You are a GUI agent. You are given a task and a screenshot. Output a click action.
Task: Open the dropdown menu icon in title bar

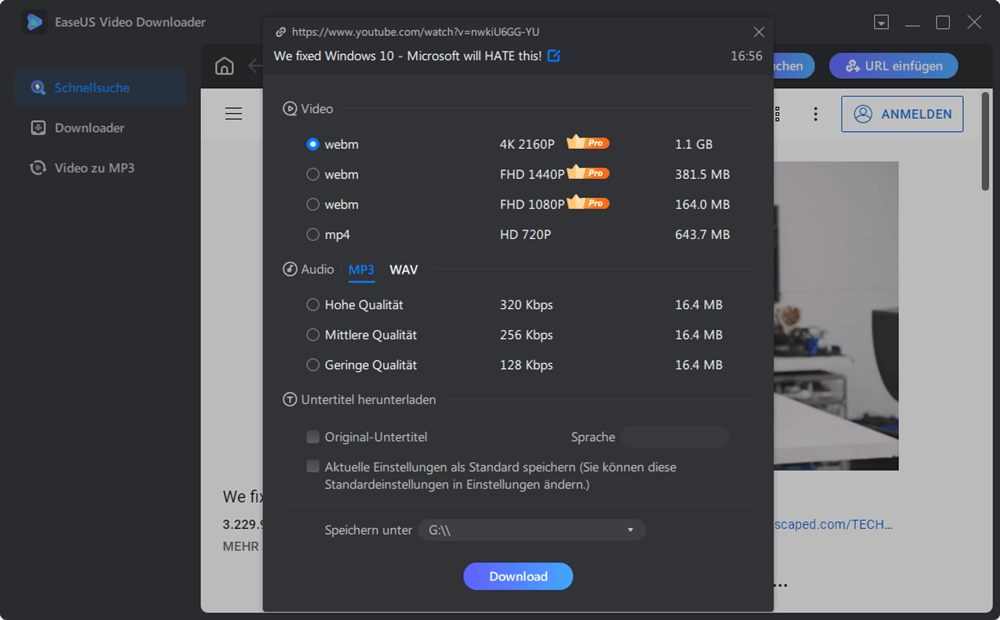pyautogui.click(x=881, y=22)
